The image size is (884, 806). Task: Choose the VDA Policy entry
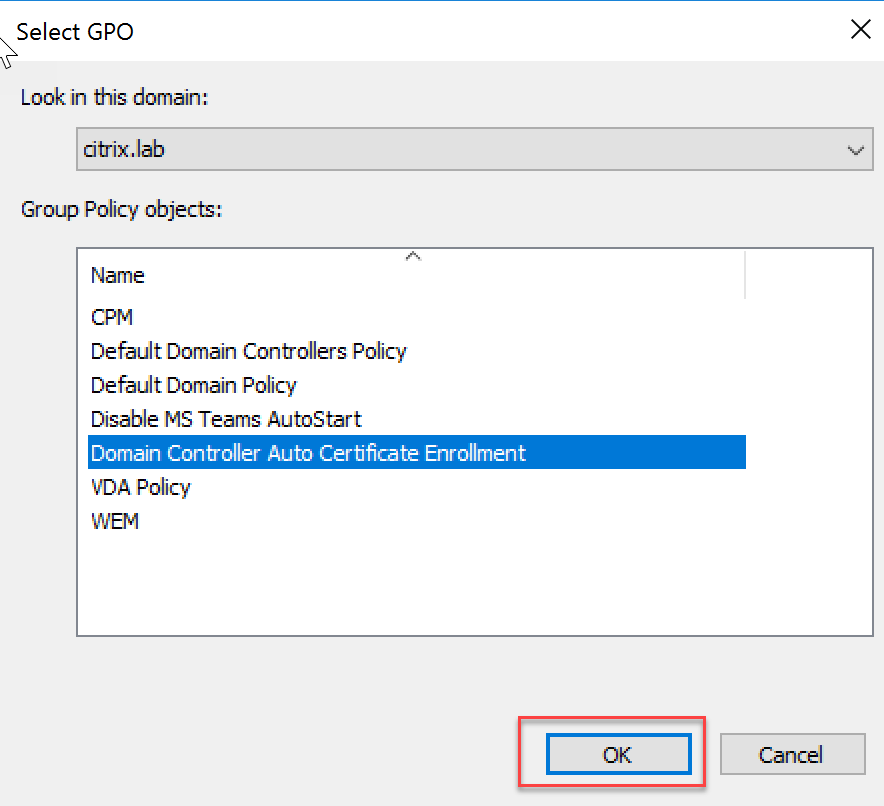(140, 487)
